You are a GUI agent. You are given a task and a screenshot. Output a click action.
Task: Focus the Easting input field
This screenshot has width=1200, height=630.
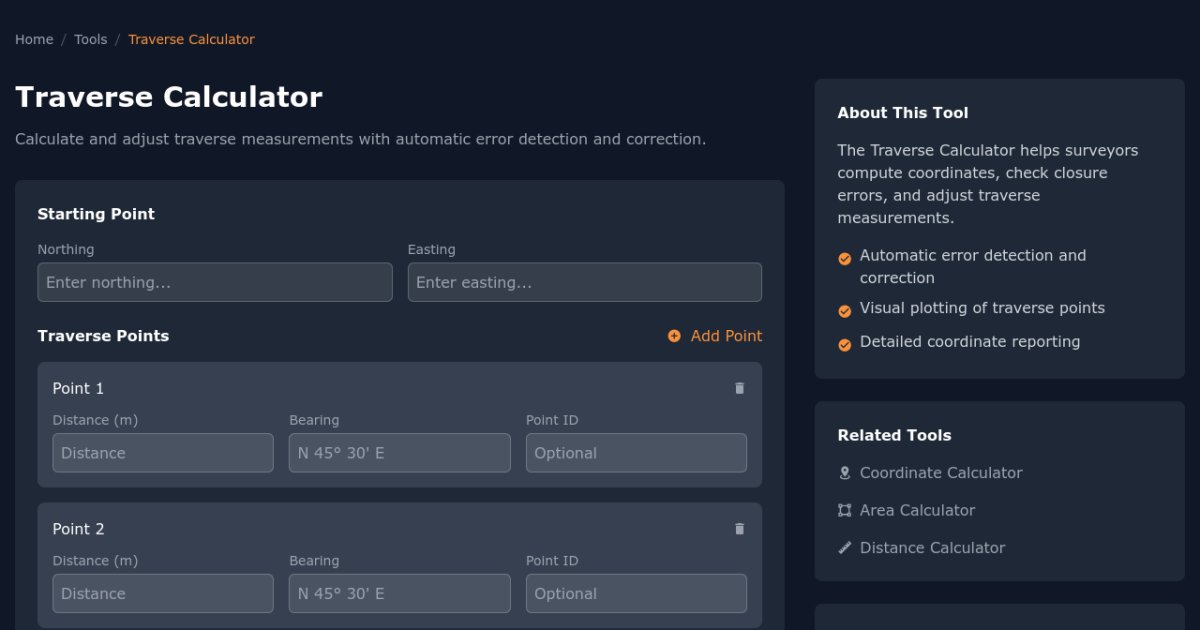(584, 282)
